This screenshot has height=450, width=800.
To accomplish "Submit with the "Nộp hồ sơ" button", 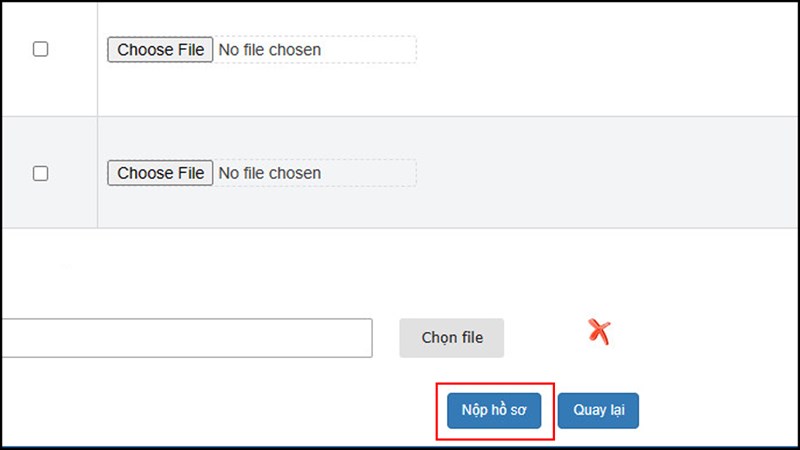I will point(494,410).
